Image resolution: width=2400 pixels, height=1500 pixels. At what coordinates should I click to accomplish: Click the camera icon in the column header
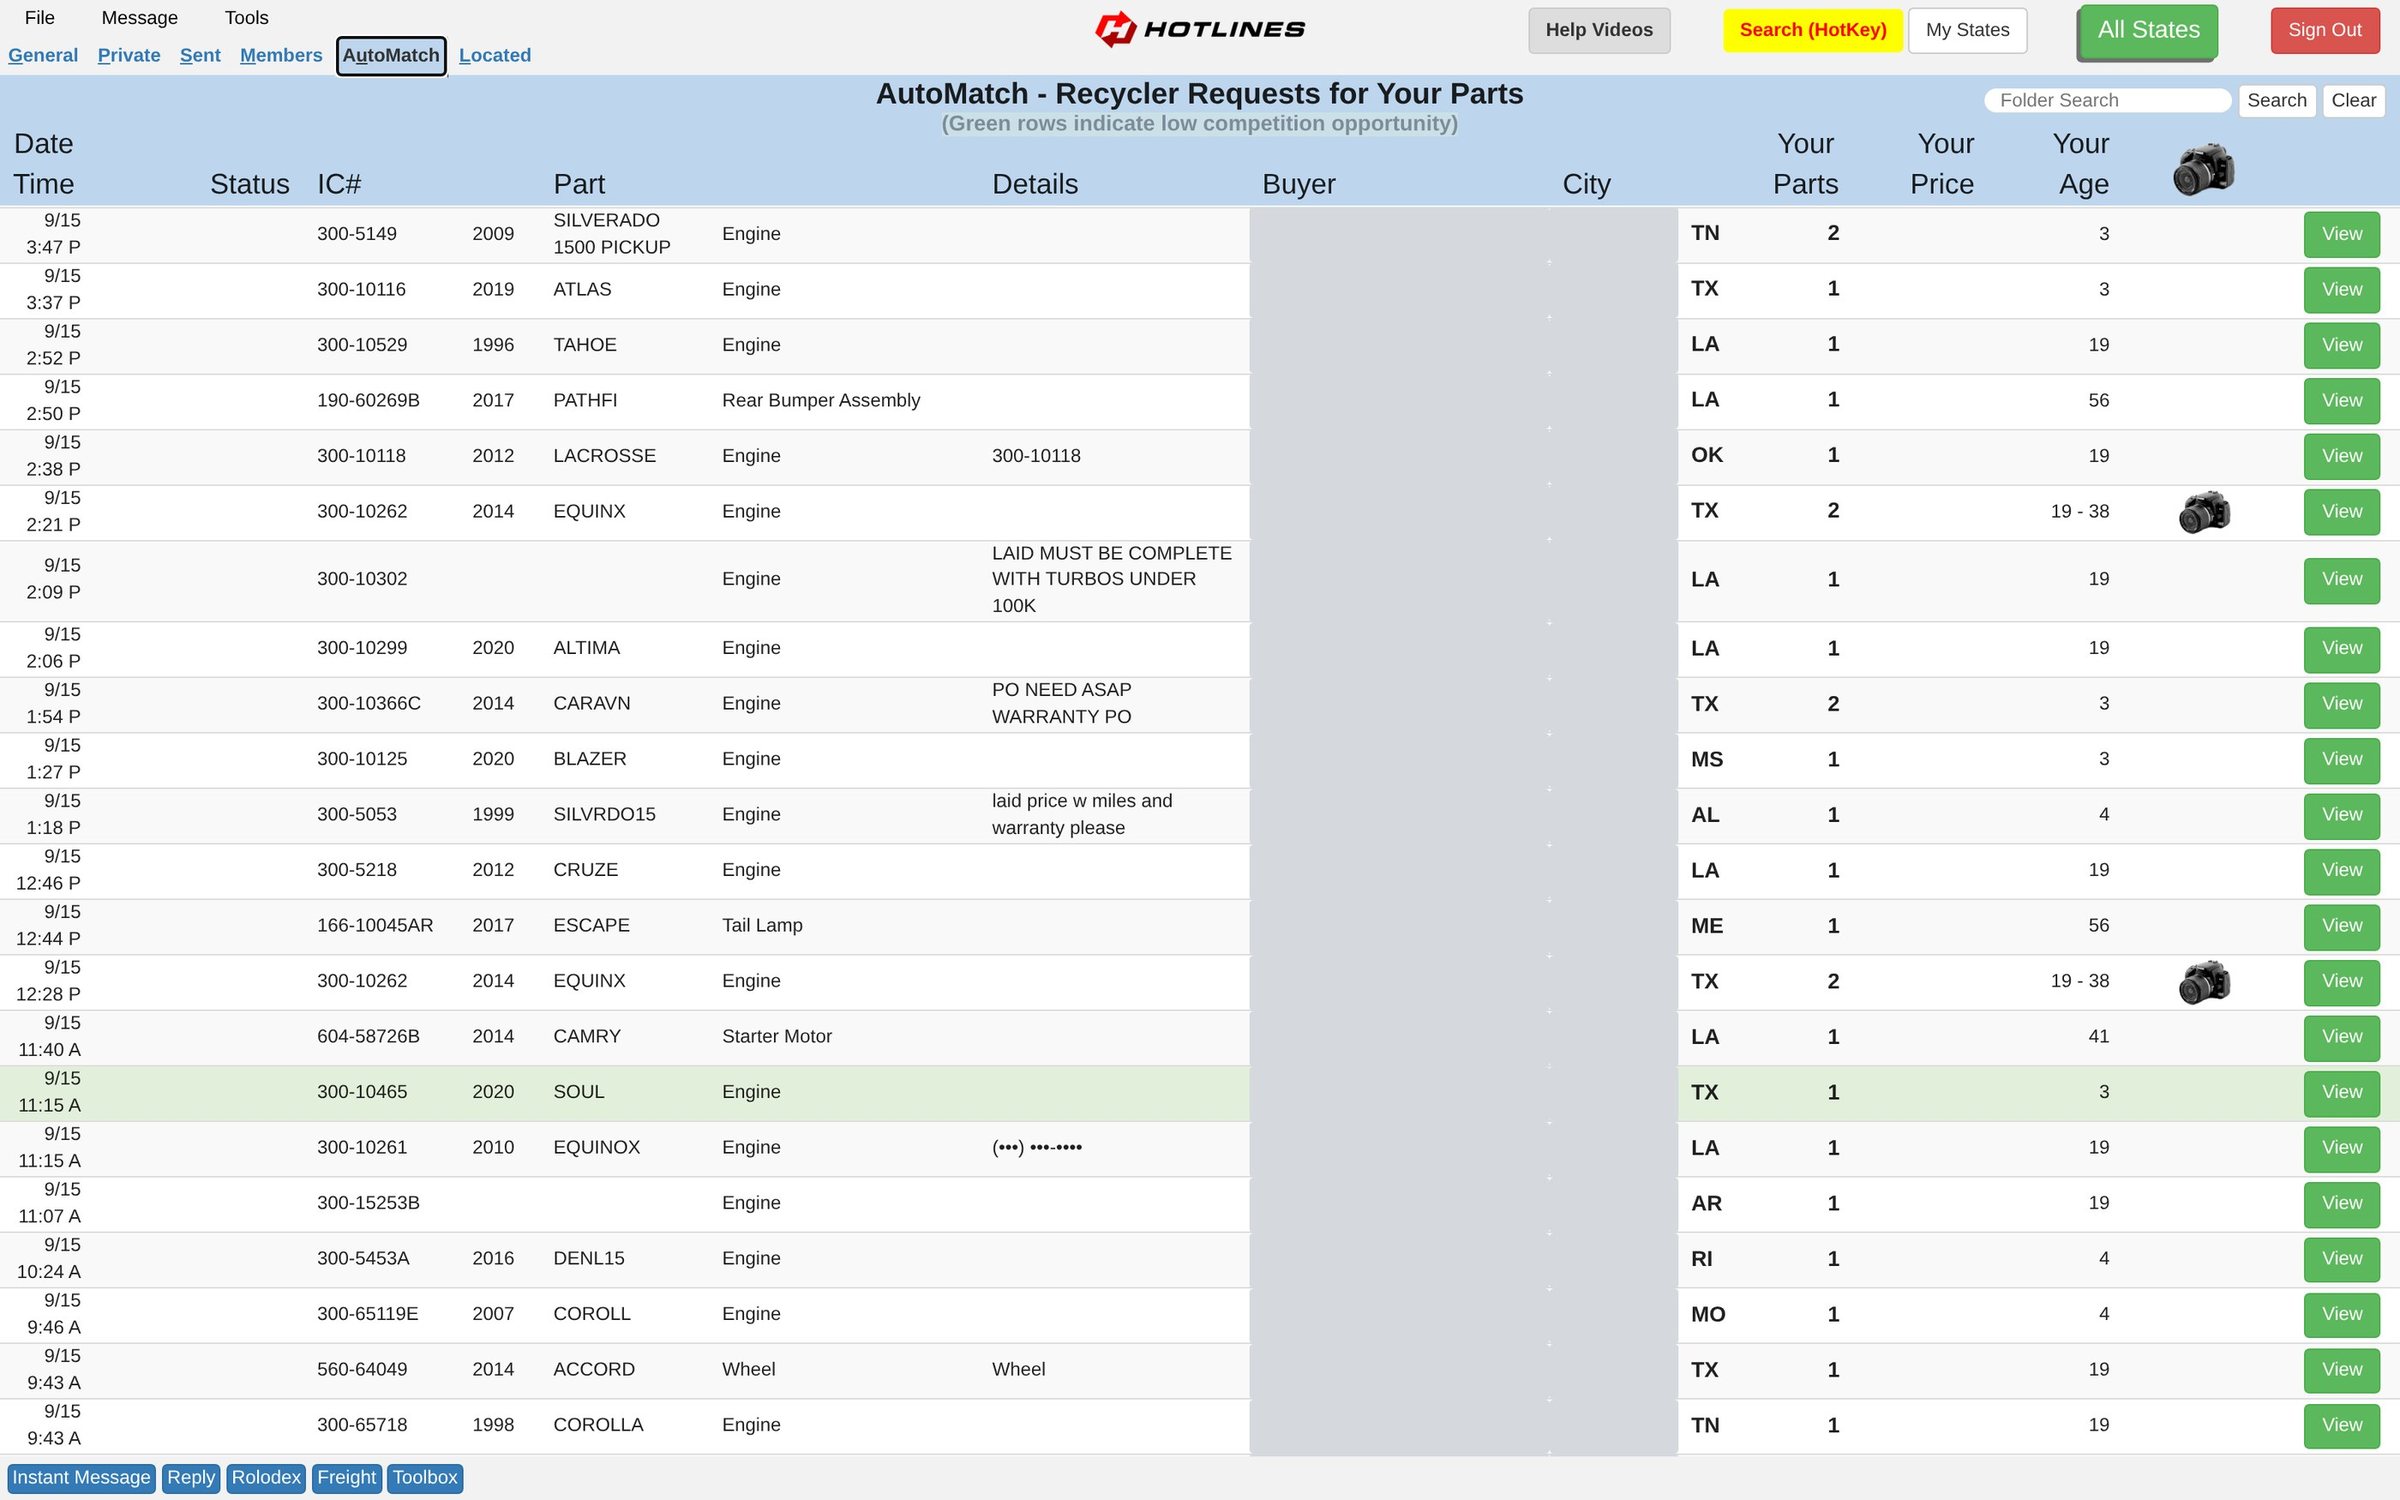pos(2203,168)
